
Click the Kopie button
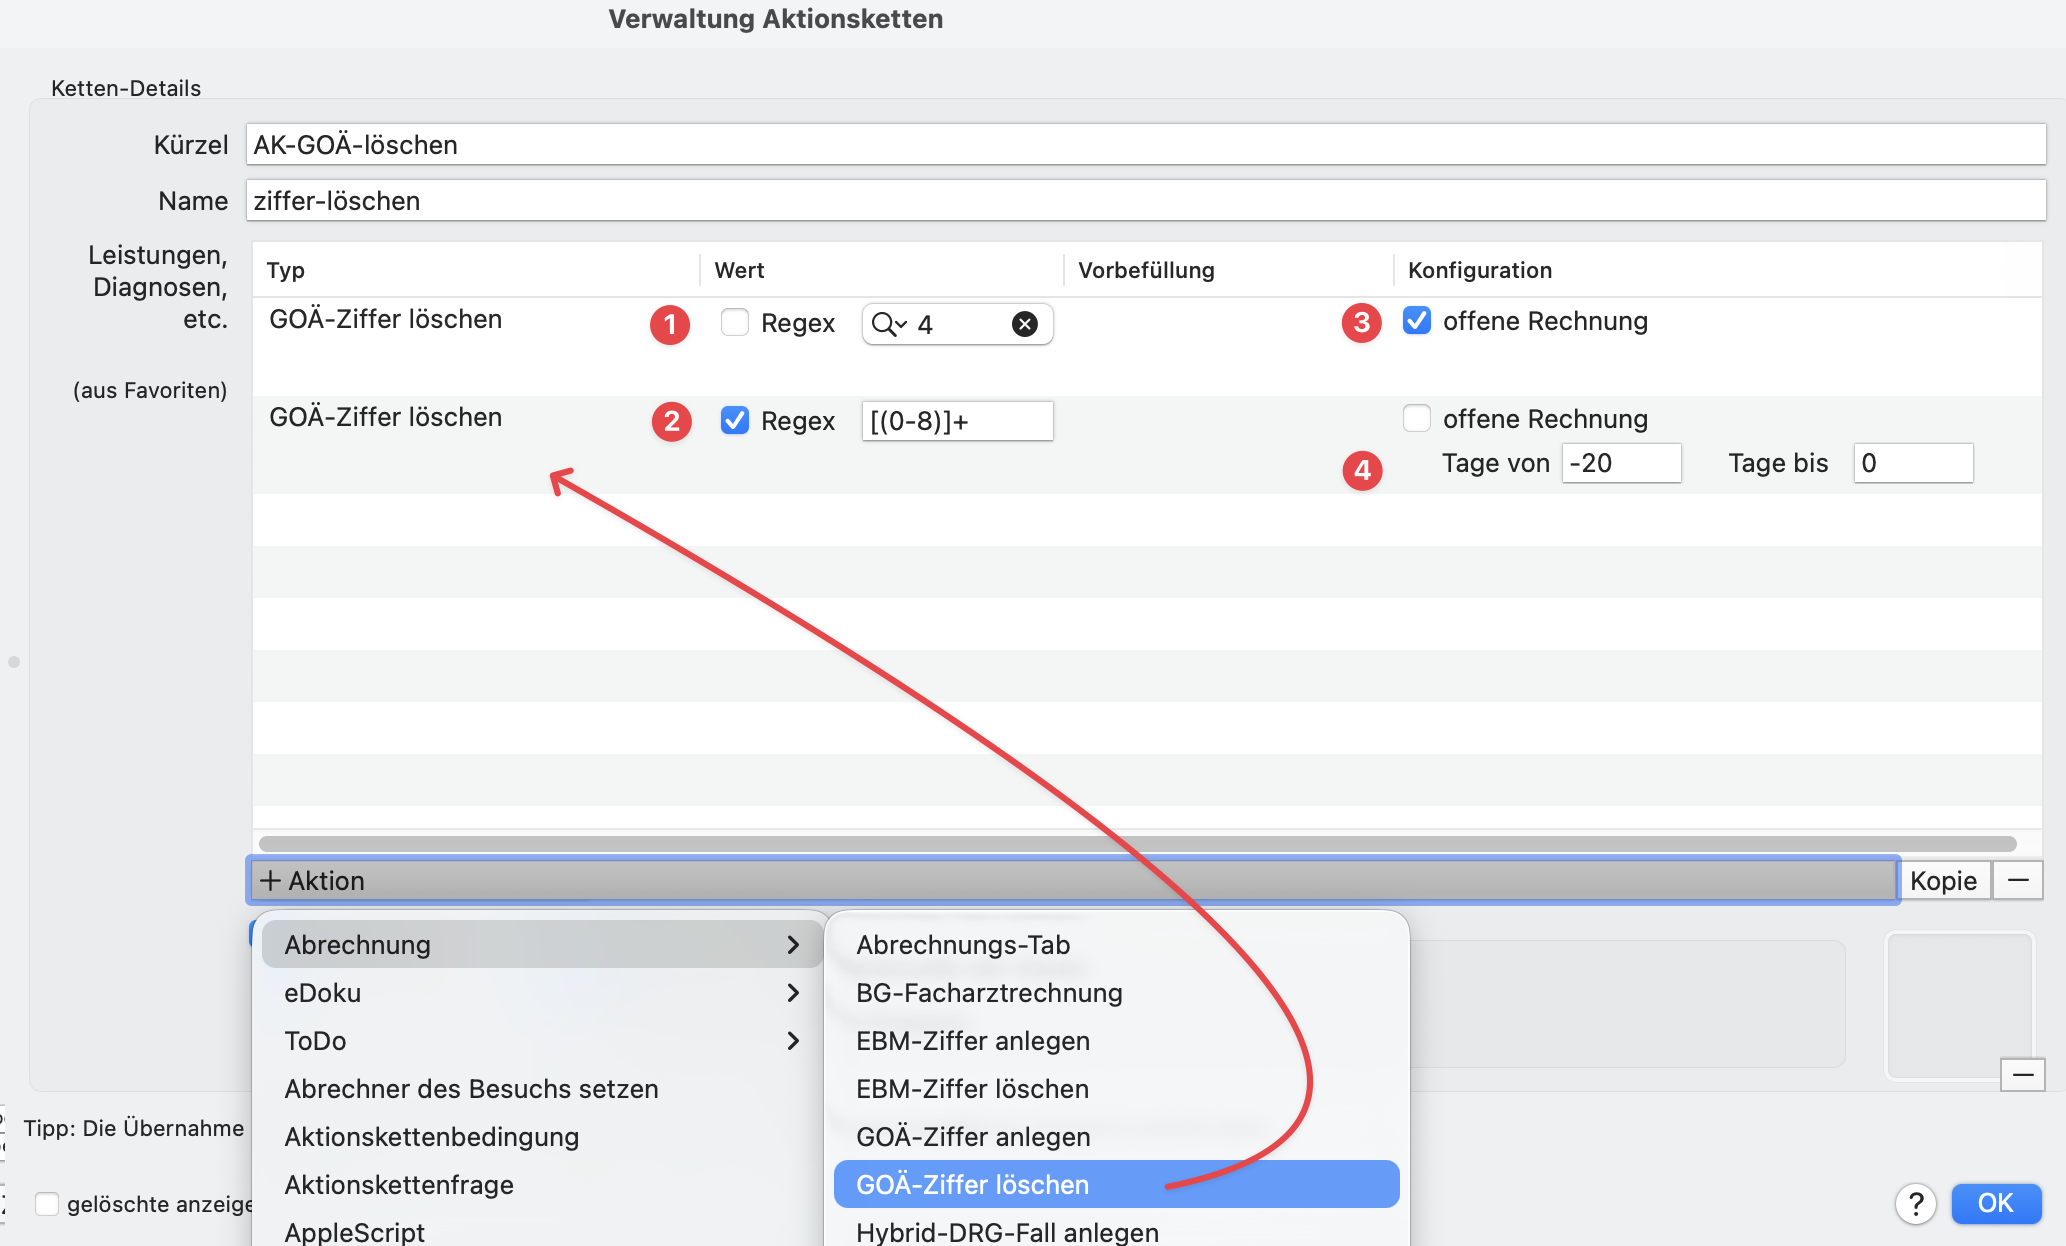(x=1944, y=880)
